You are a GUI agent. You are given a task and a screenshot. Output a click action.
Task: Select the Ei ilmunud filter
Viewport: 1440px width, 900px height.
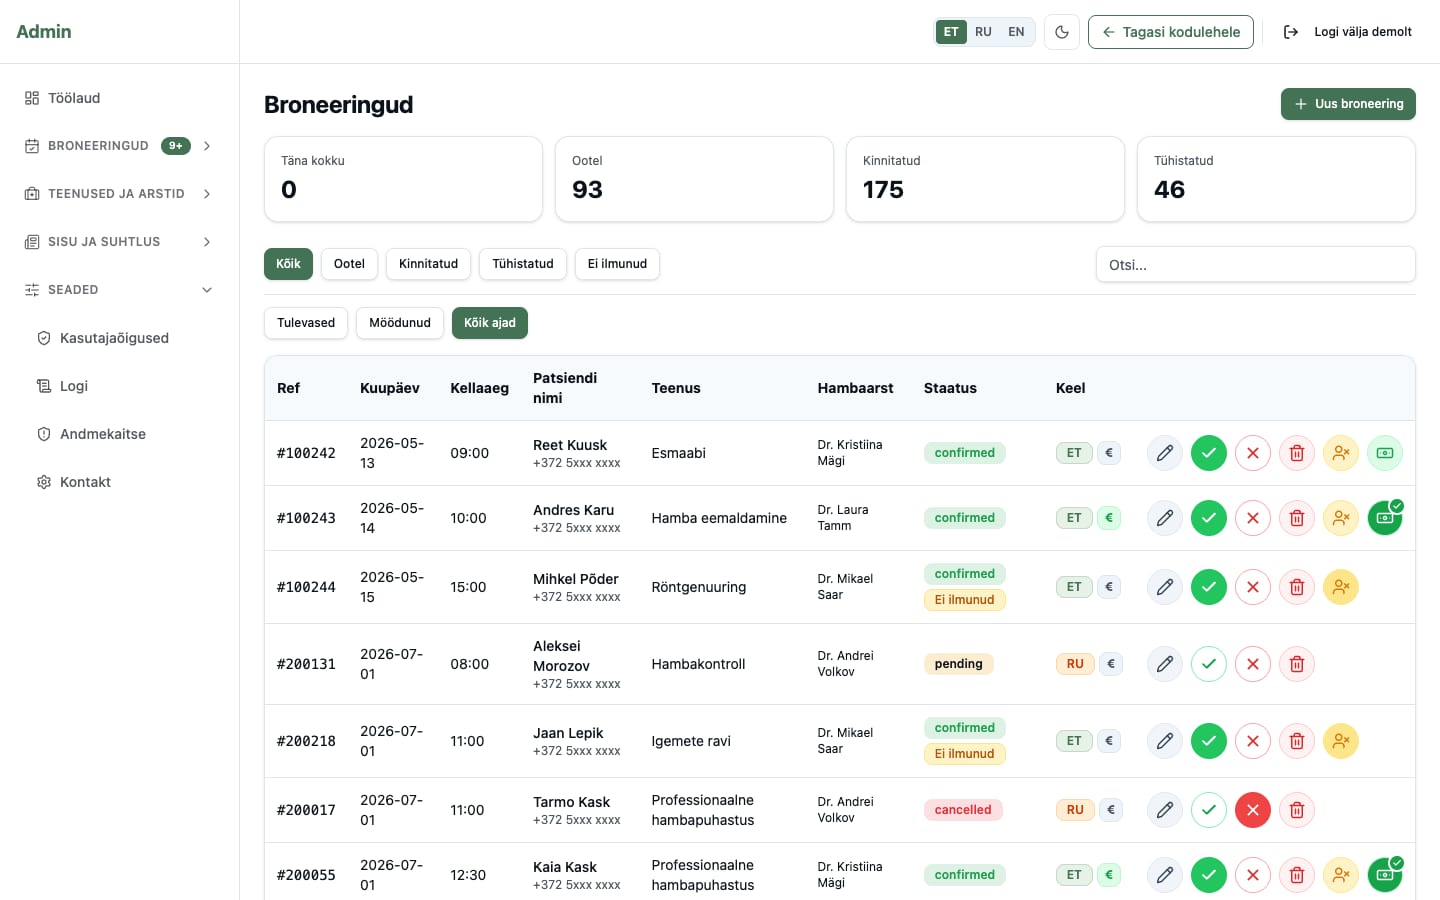pos(617,264)
